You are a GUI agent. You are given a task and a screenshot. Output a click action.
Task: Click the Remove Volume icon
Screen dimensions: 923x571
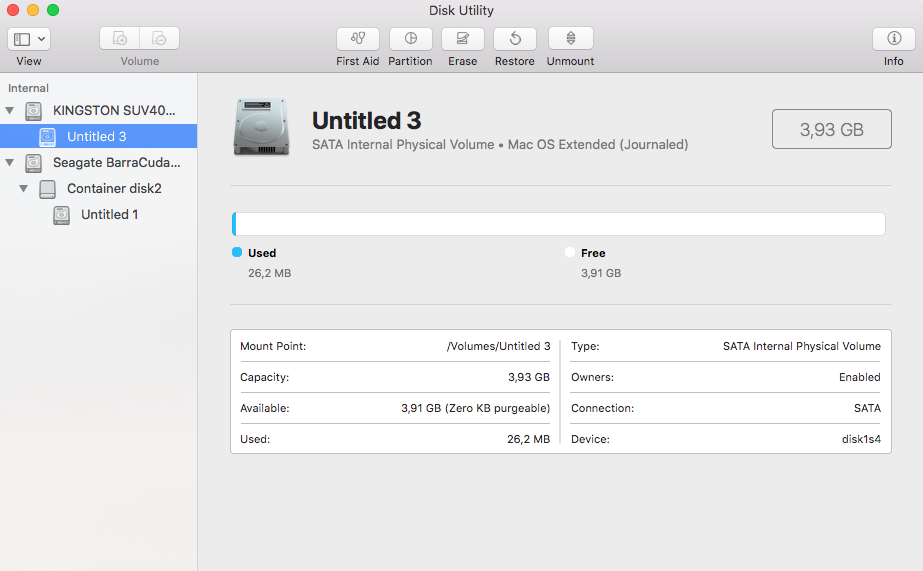point(160,38)
